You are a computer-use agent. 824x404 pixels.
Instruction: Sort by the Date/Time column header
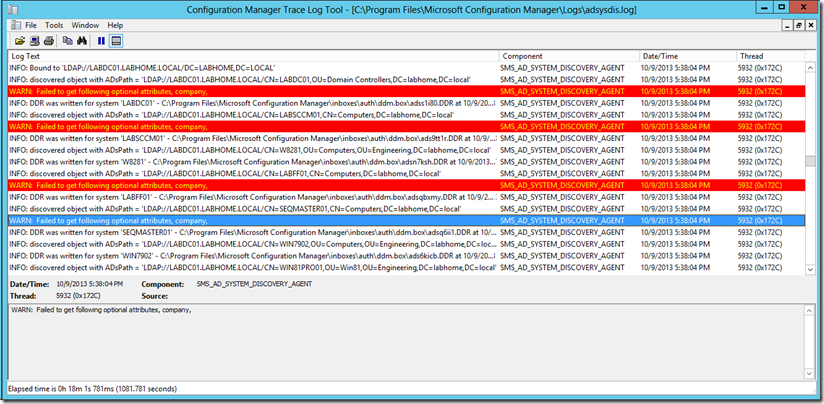[x=687, y=56]
